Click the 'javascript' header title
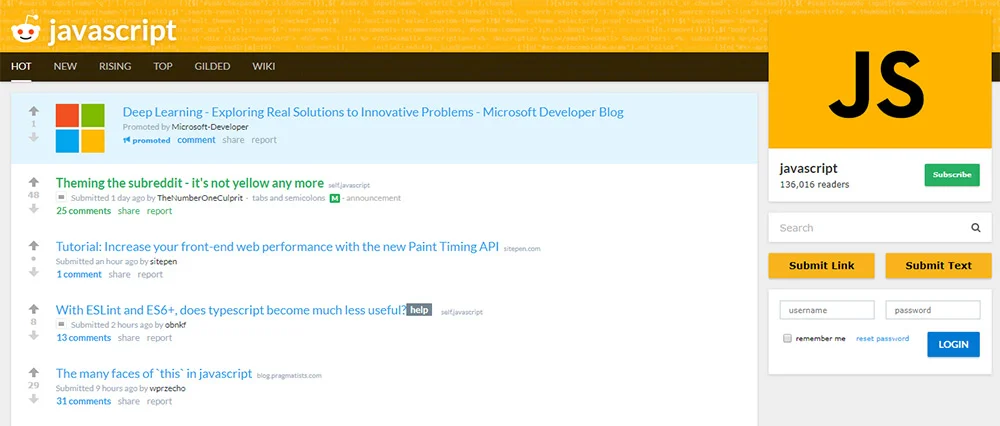 click(x=112, y=31)
